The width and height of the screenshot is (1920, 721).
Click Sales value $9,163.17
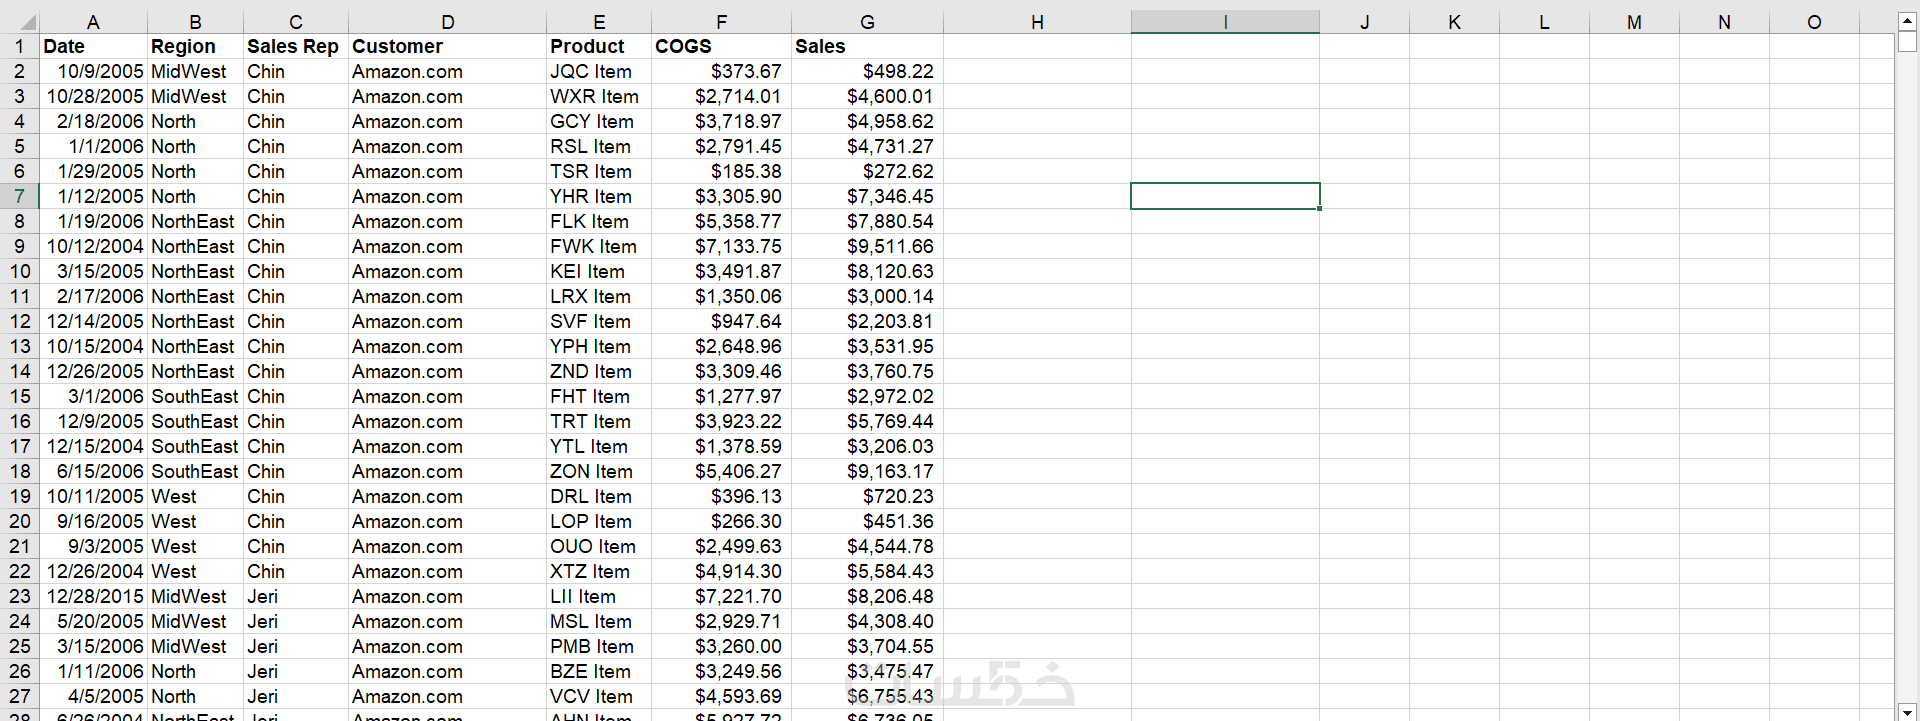[867, 471]
